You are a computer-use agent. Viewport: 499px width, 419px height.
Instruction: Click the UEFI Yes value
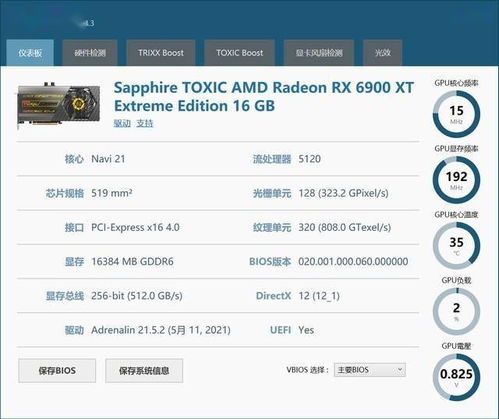pos(306,330)
